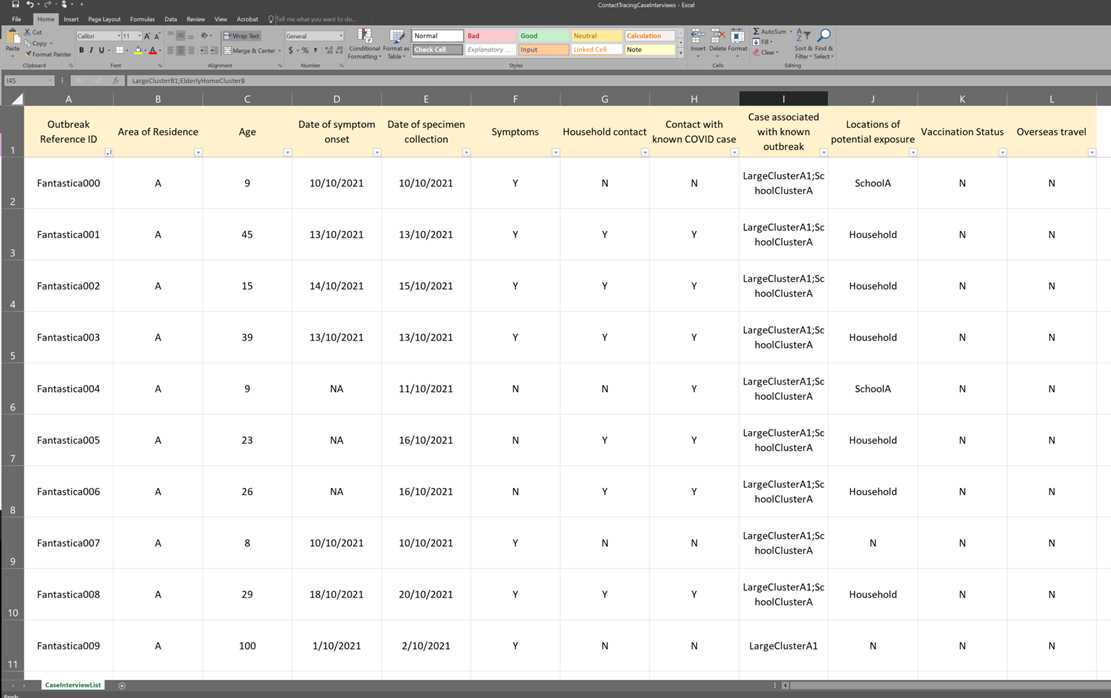This screenshot has width=1111, height=698.
Task: Apply the Note cell style
Action: [x=650, y=50]
